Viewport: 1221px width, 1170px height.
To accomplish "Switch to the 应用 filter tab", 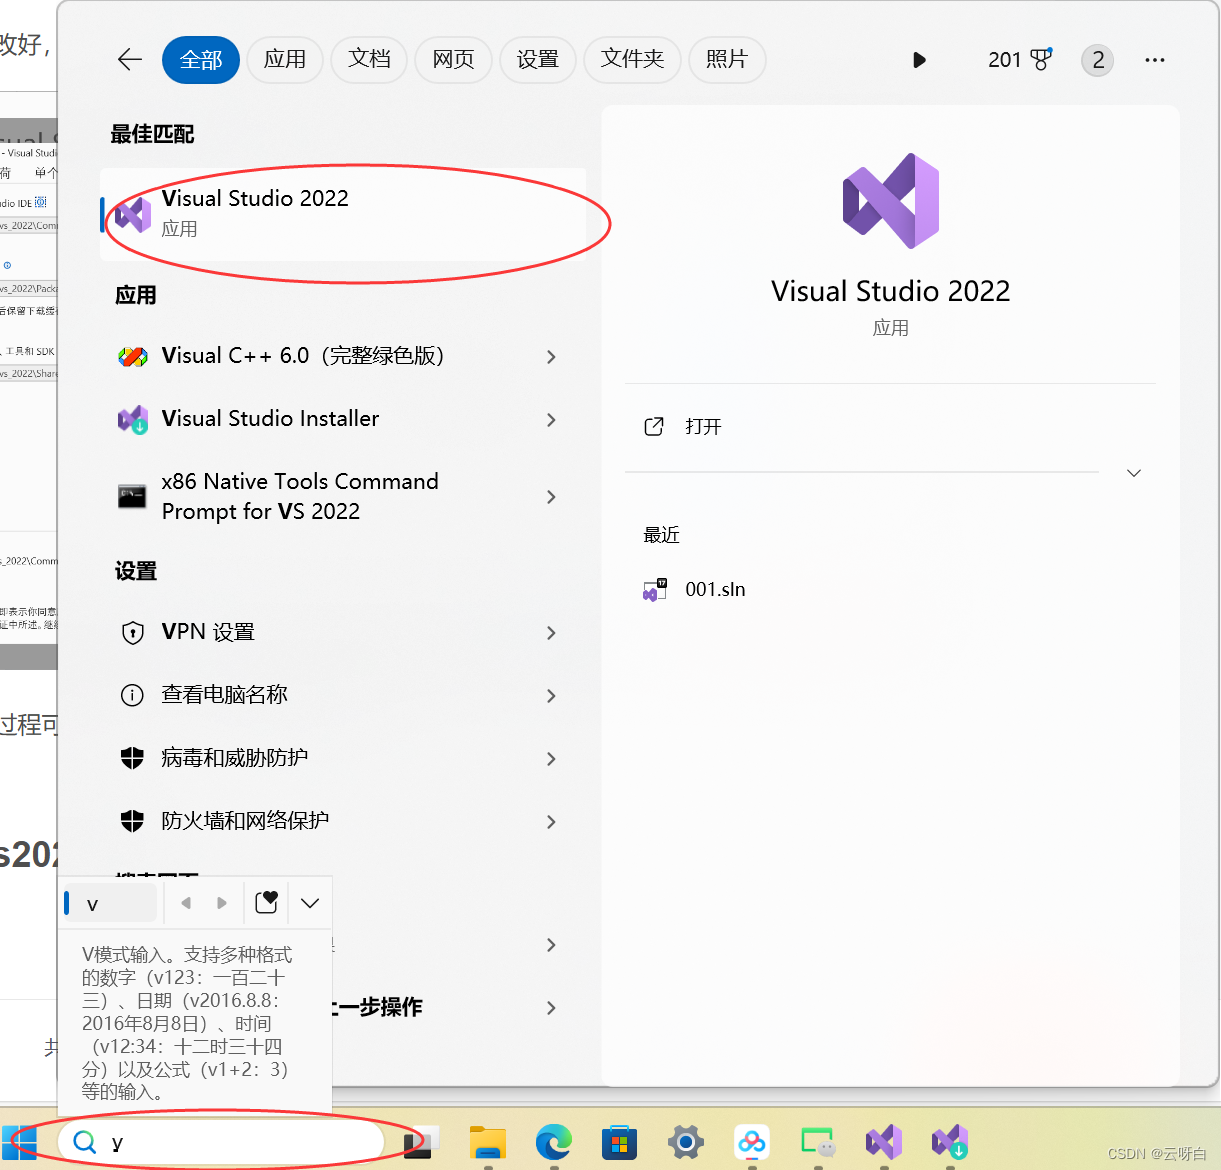I will pos(285,60).
